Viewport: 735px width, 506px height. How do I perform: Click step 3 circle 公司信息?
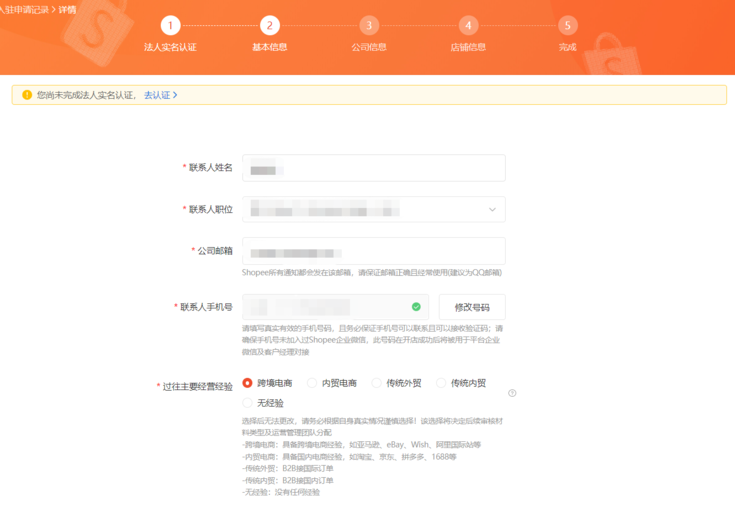point(369,25)
